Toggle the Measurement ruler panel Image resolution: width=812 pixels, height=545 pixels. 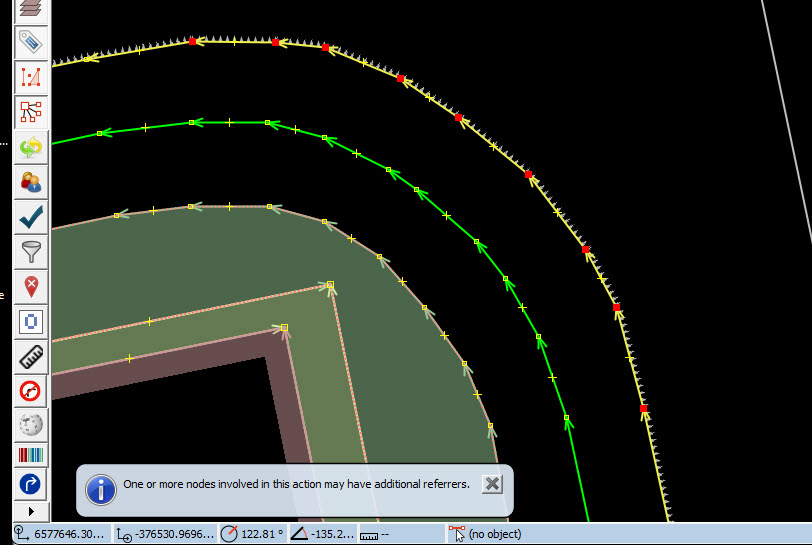(x=31, y=356)
